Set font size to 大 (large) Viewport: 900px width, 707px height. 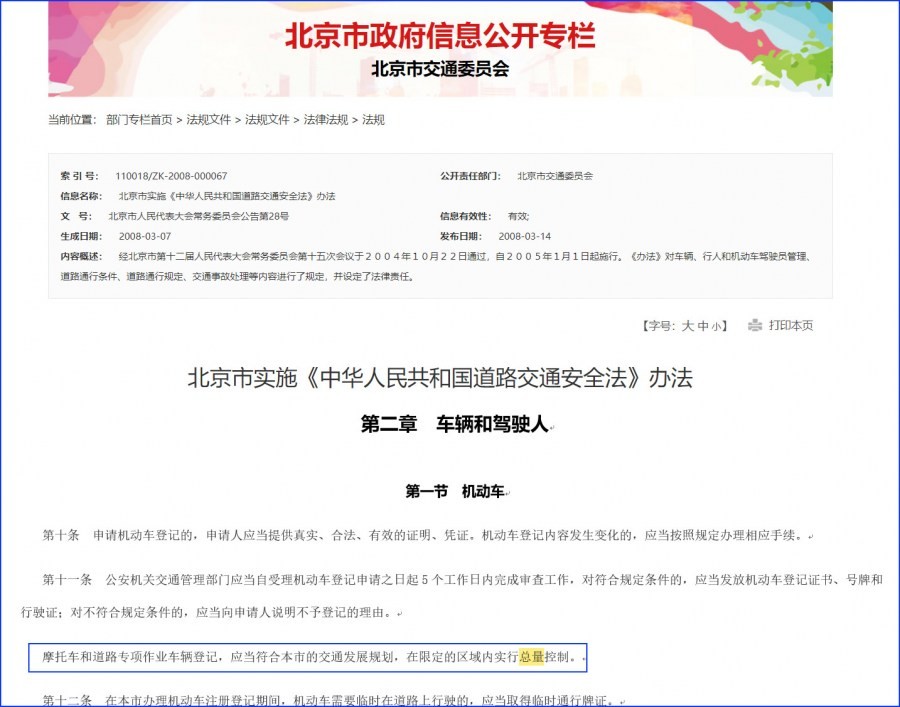687,326
